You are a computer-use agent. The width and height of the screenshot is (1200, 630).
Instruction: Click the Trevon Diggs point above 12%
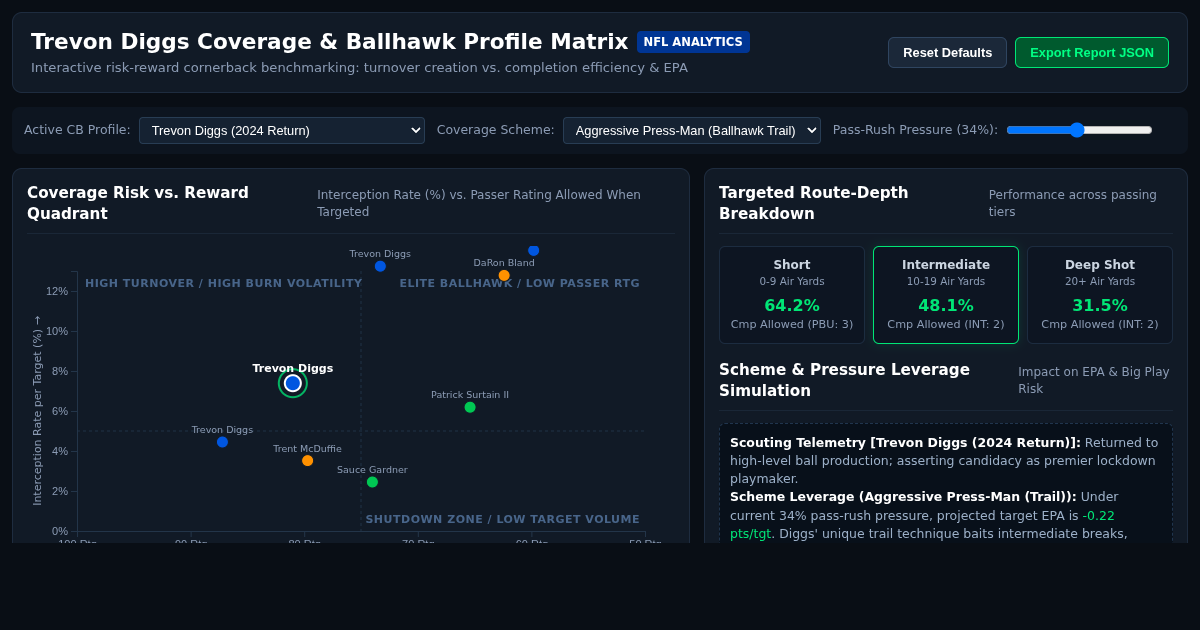click(x=380, y=266)
